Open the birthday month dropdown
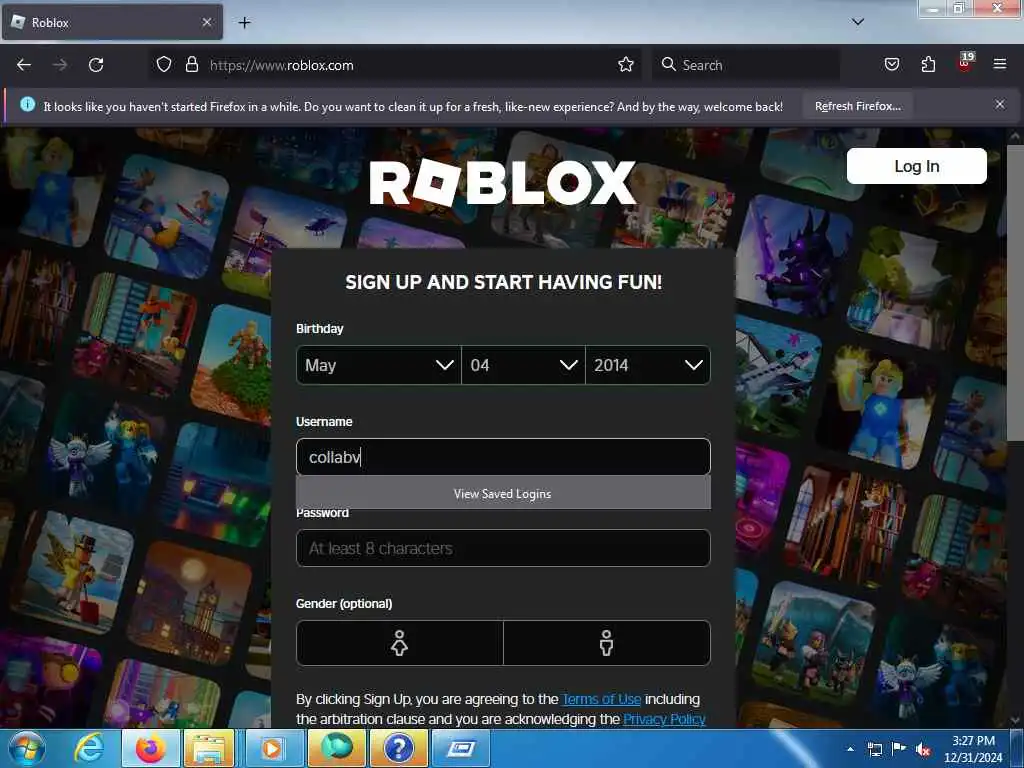This screenshot has width=1024, height=768. [x=378, y=364]
